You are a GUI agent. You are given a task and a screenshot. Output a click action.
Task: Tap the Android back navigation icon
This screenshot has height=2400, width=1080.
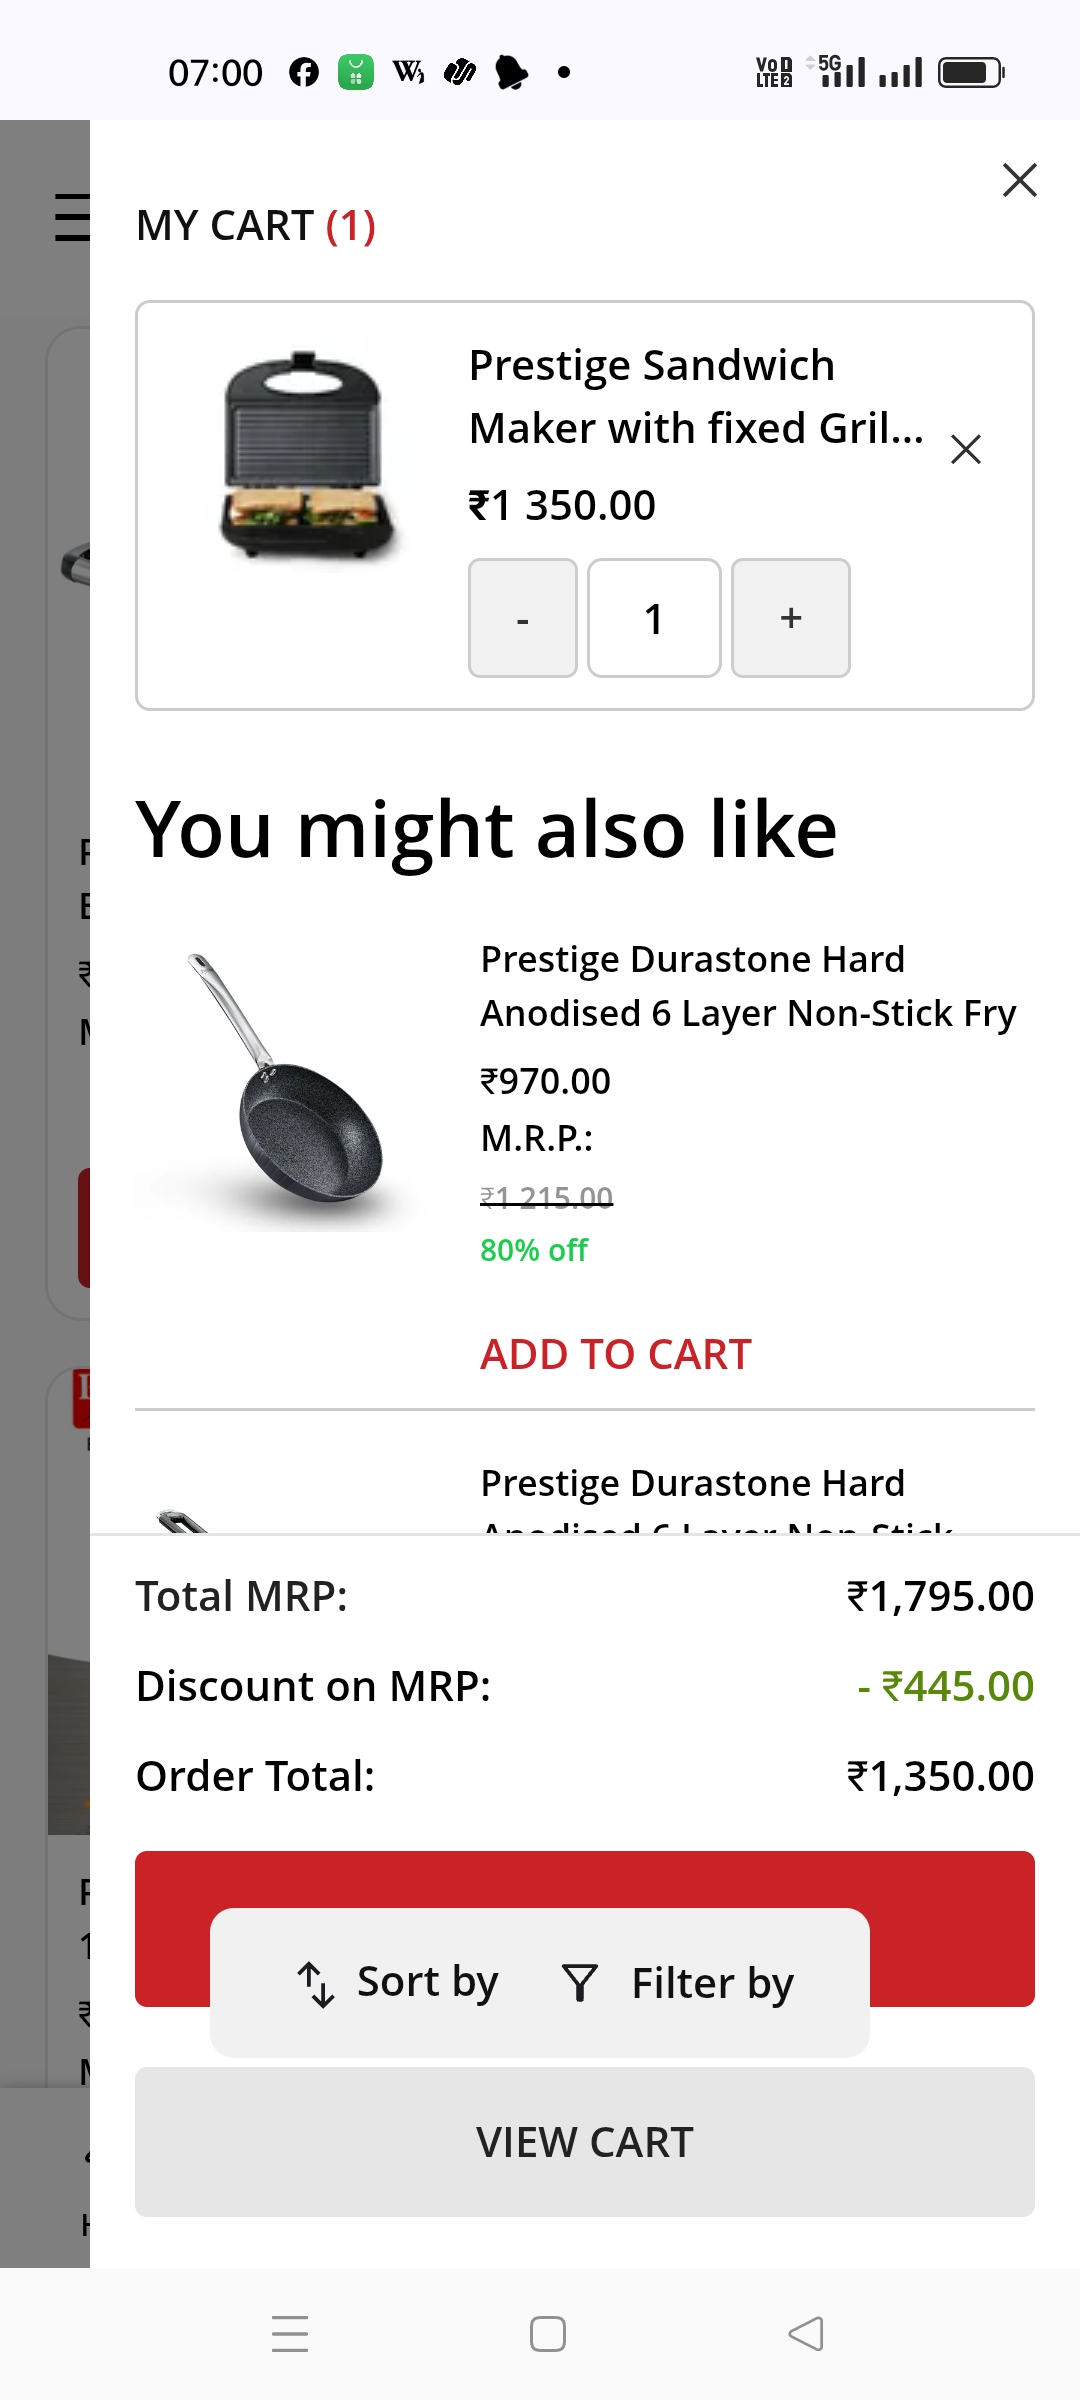pos(806,2334)
